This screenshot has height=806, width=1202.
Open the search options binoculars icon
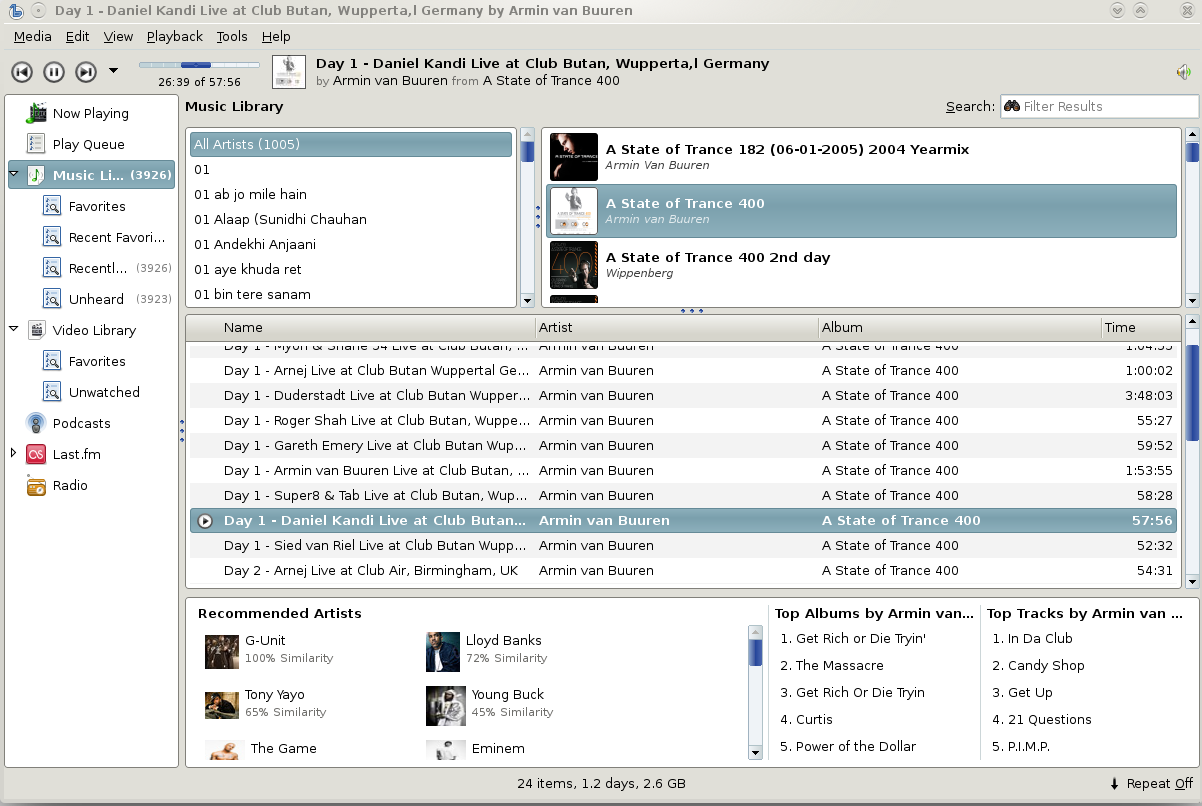click(1012, 106)
